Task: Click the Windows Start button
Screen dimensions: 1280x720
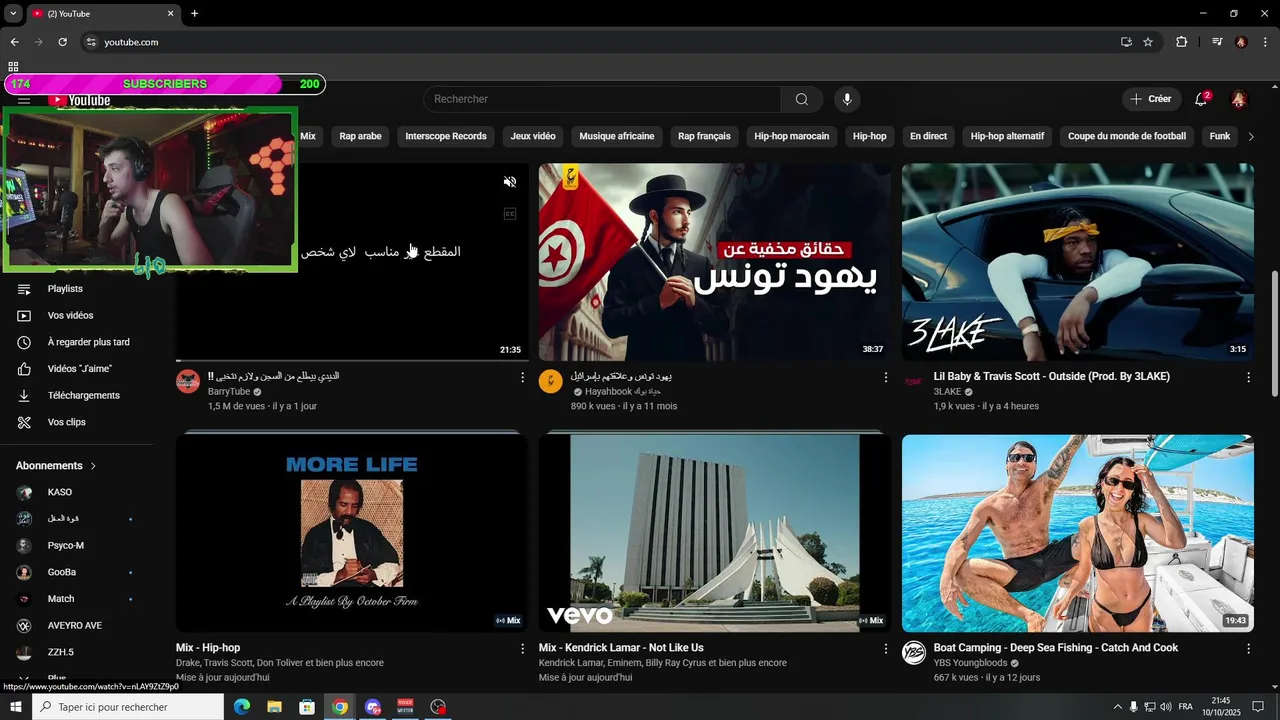Action: point(16,707)
